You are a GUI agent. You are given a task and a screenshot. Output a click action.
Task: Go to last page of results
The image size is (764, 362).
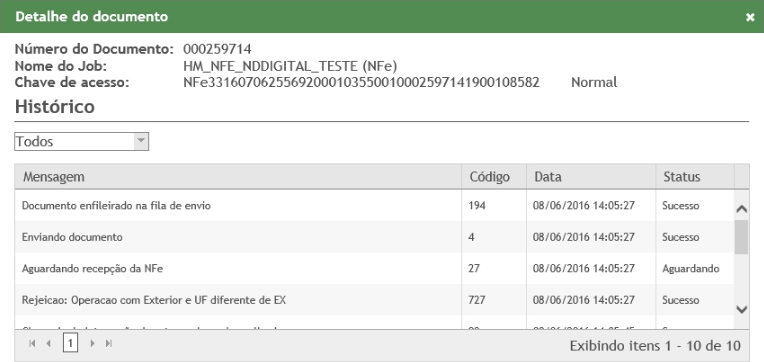tap(109, 343)
